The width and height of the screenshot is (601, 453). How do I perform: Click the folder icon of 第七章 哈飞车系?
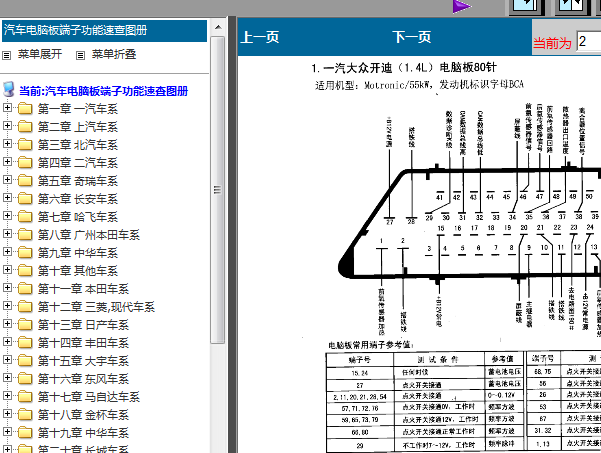(x=25, y=217)
